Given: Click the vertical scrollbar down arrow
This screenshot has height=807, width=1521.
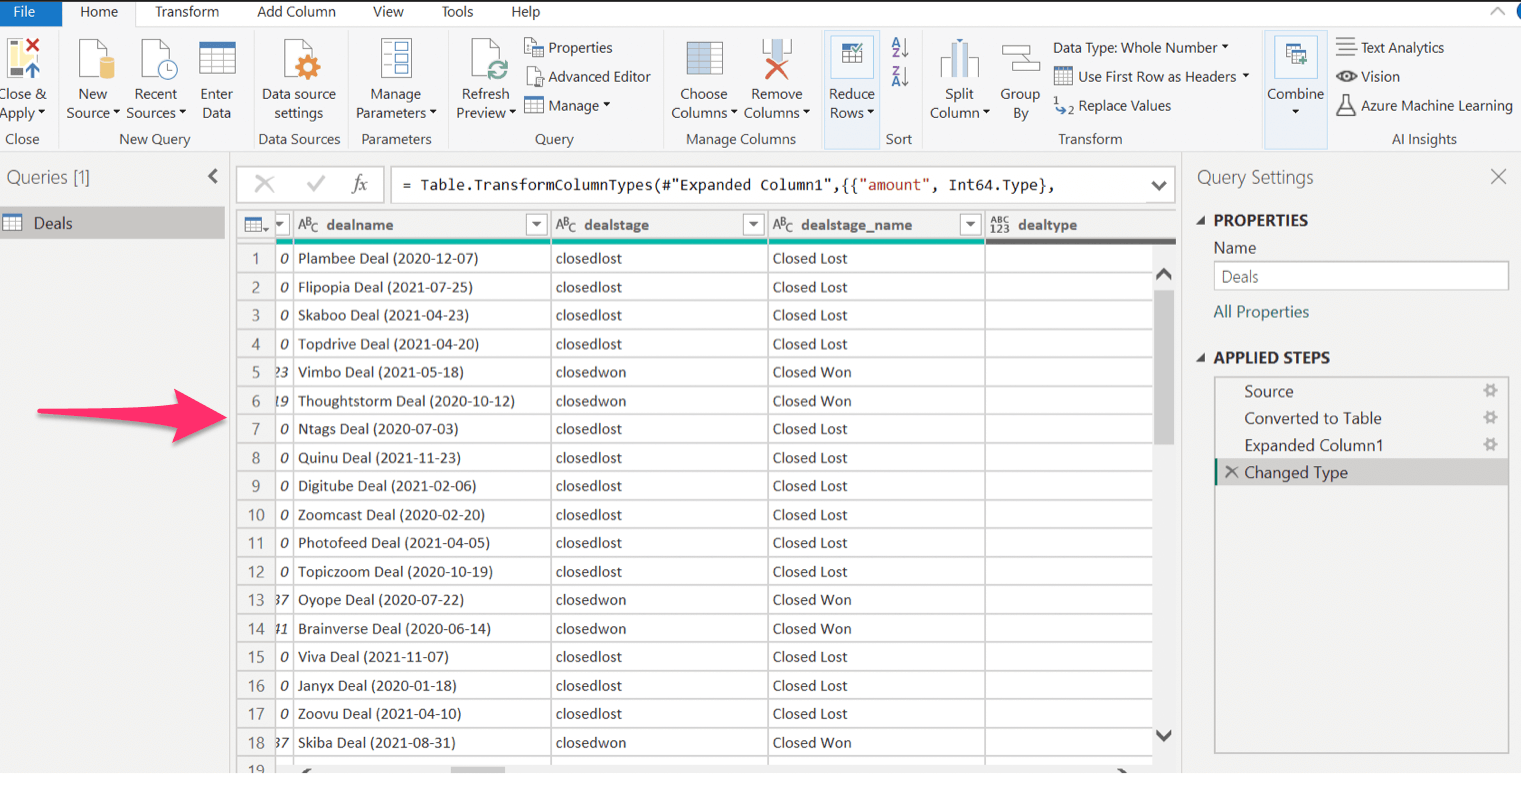Looking at the screenshot, I should point(1164,735).
